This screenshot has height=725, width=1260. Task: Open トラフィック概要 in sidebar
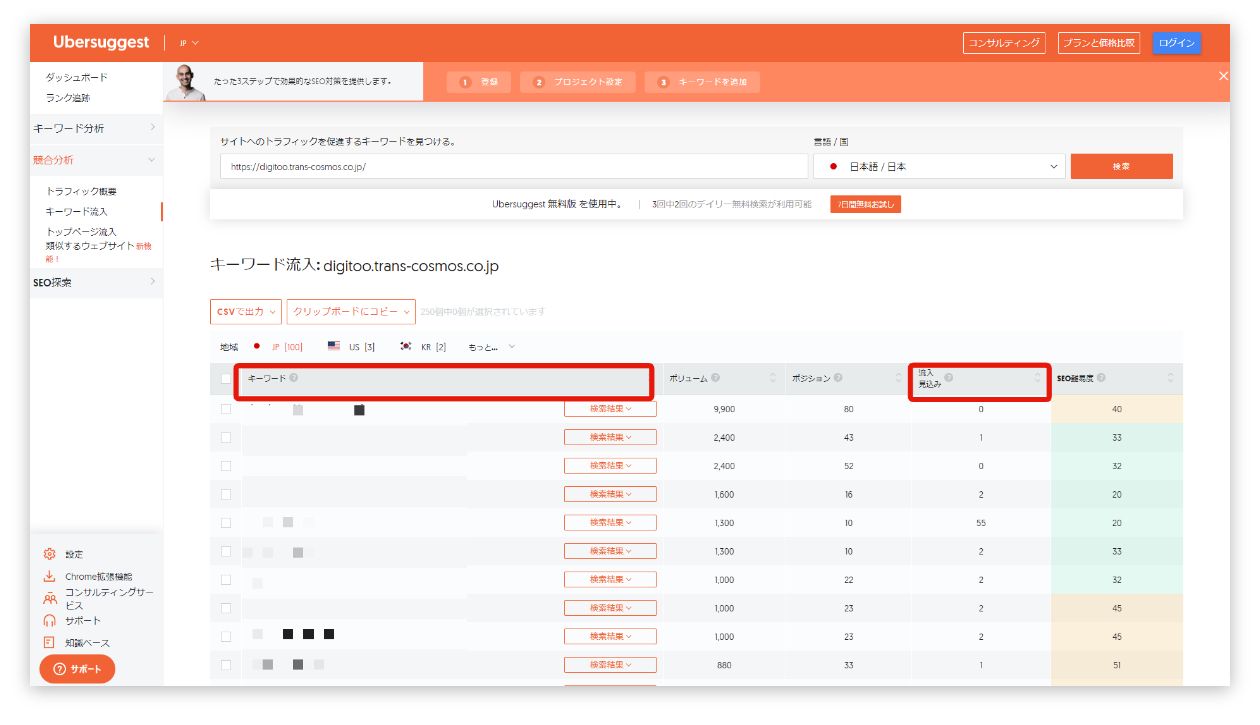click(x=82, y=191)
